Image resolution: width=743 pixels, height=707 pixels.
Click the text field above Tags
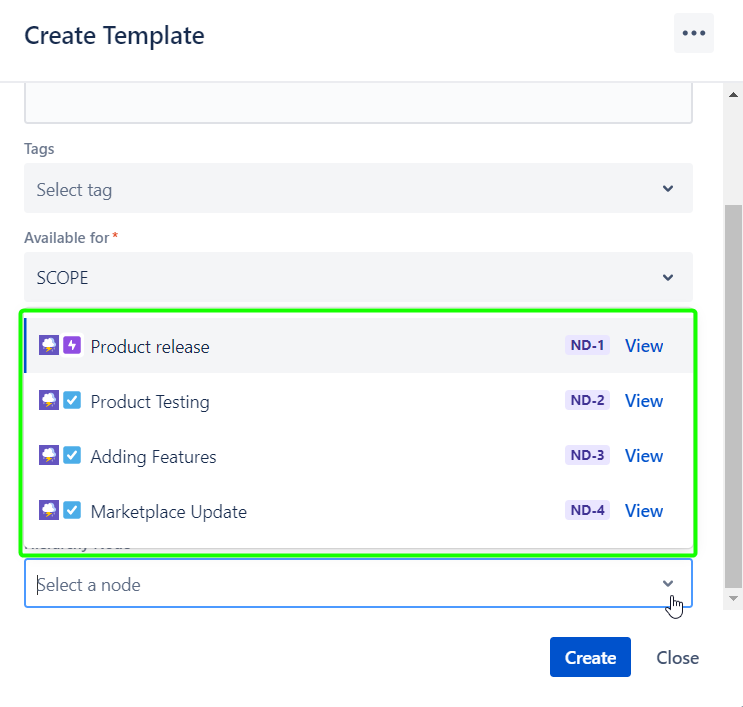click(x=358, y=104)
